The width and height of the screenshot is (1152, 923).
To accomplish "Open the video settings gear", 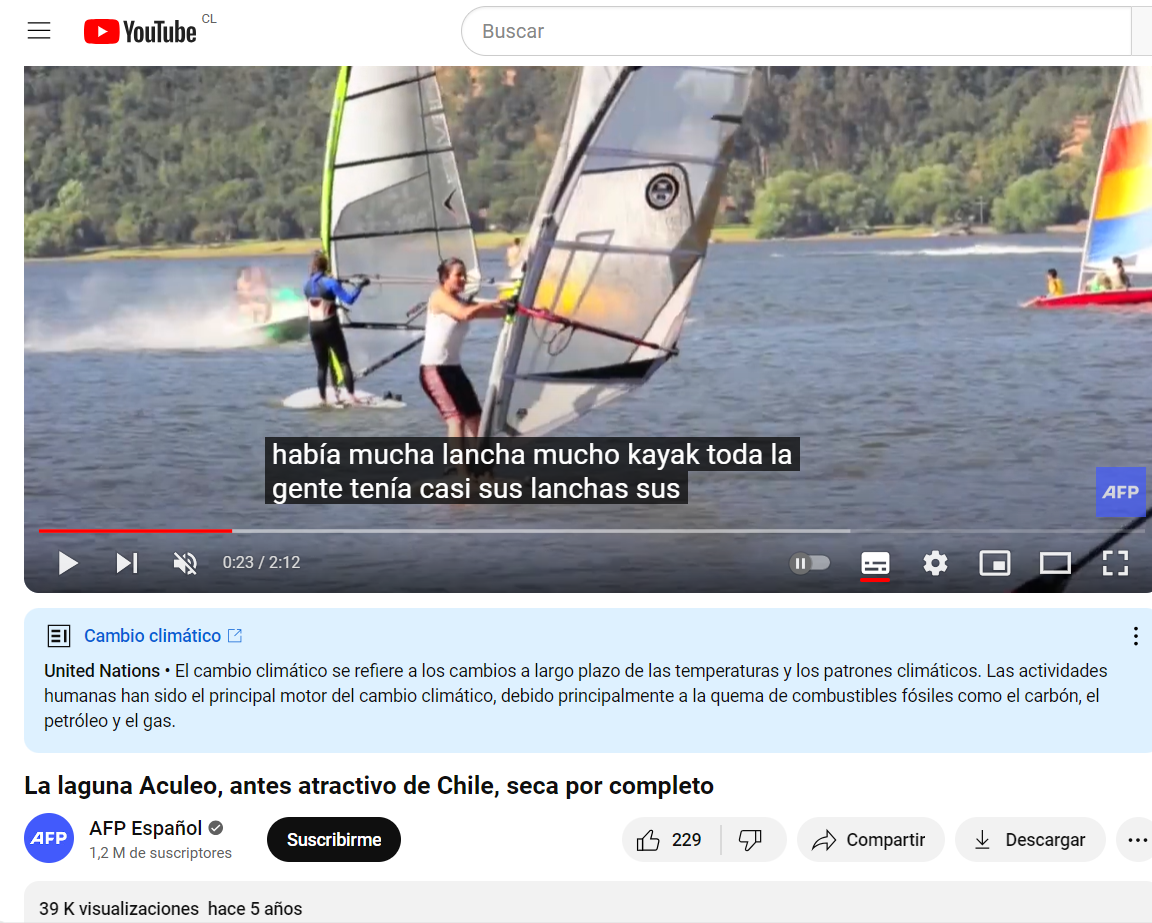I will click(x=935, y=563).
